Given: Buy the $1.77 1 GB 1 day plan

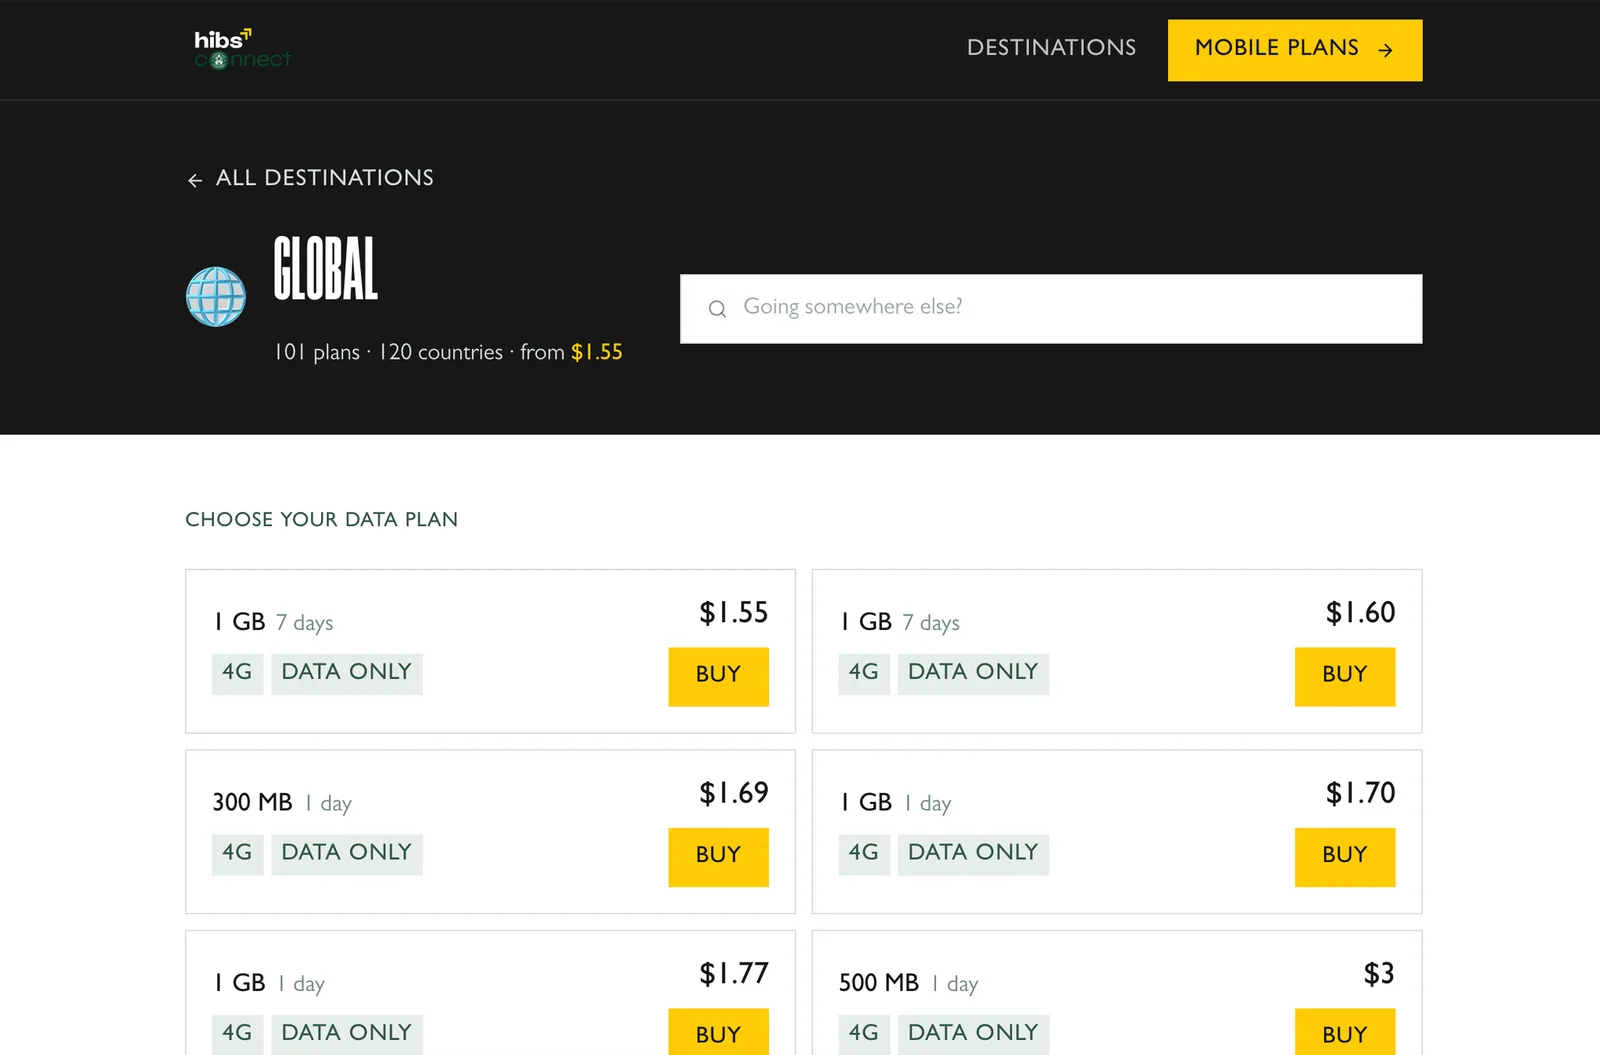Looking at the screenshot, I should pos(718,1032).
